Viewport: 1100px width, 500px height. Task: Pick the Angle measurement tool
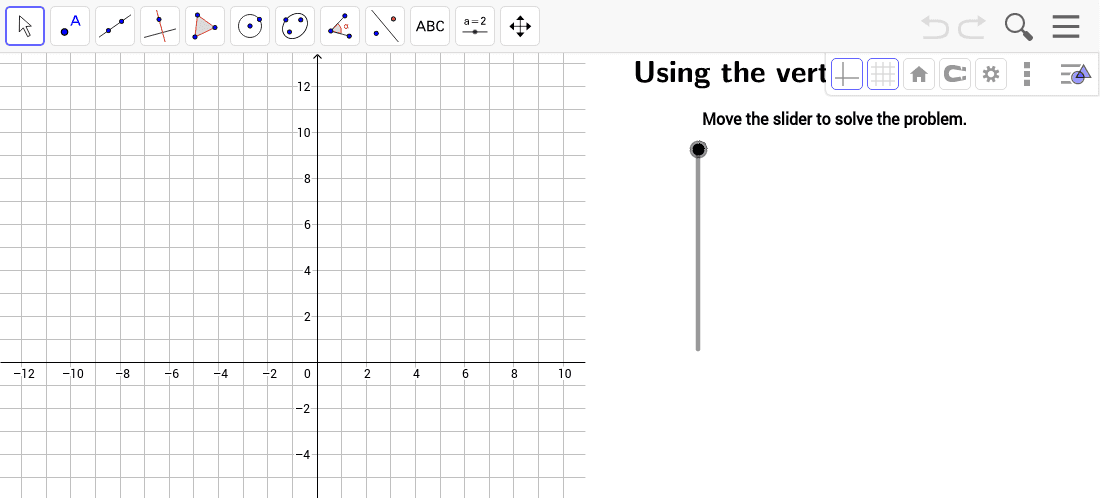tap(340, 26)
